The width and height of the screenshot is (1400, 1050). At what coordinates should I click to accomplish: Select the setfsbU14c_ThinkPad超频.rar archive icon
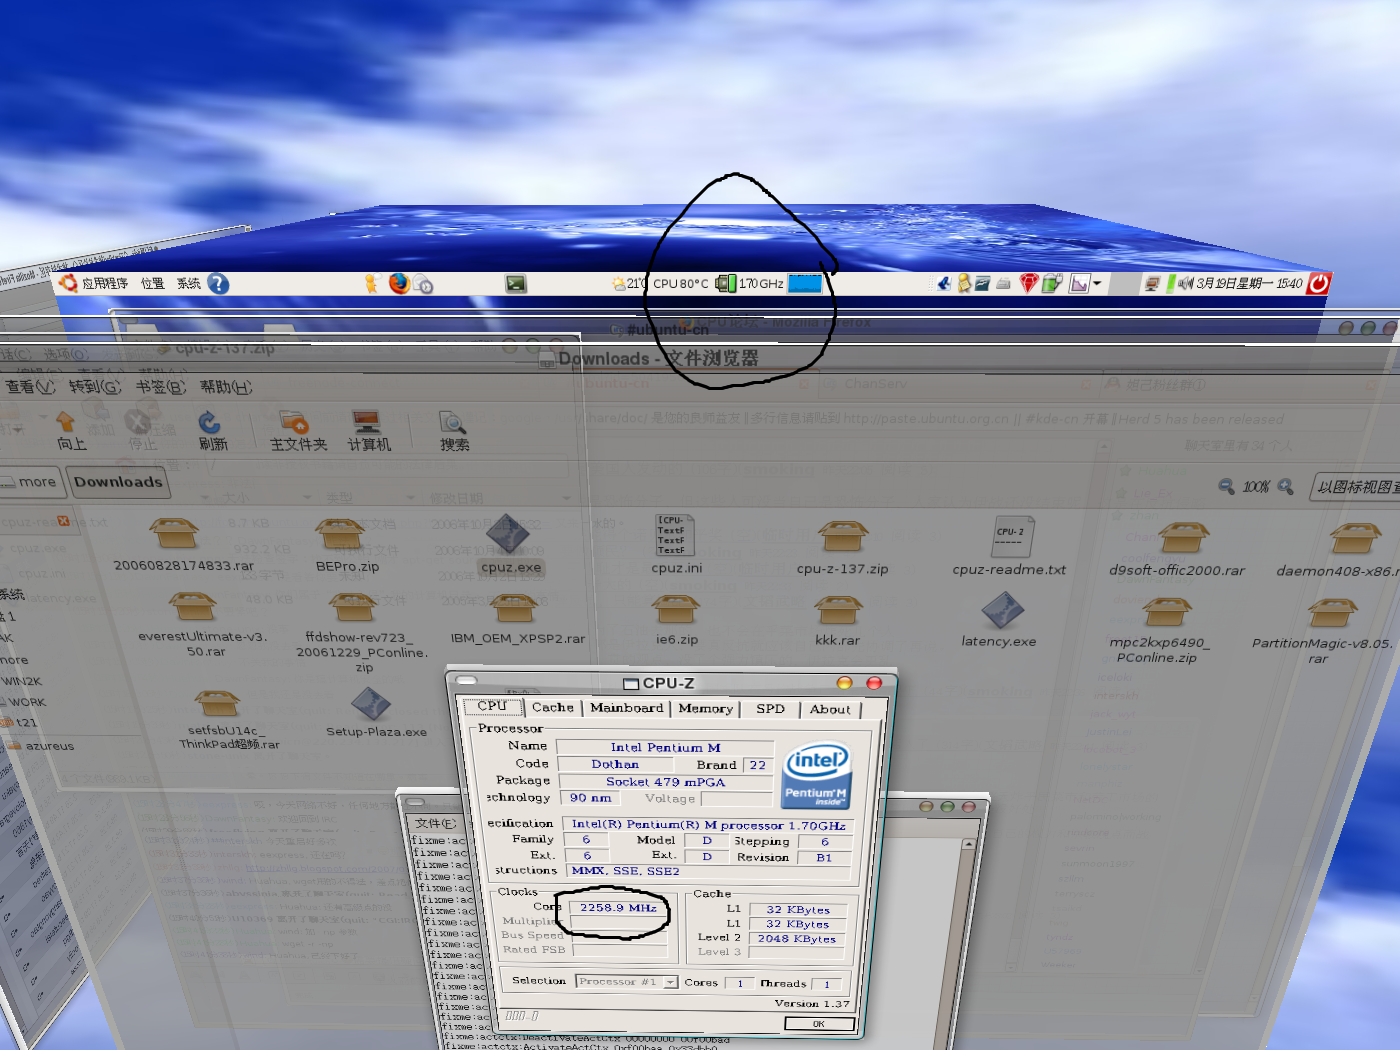217,703
